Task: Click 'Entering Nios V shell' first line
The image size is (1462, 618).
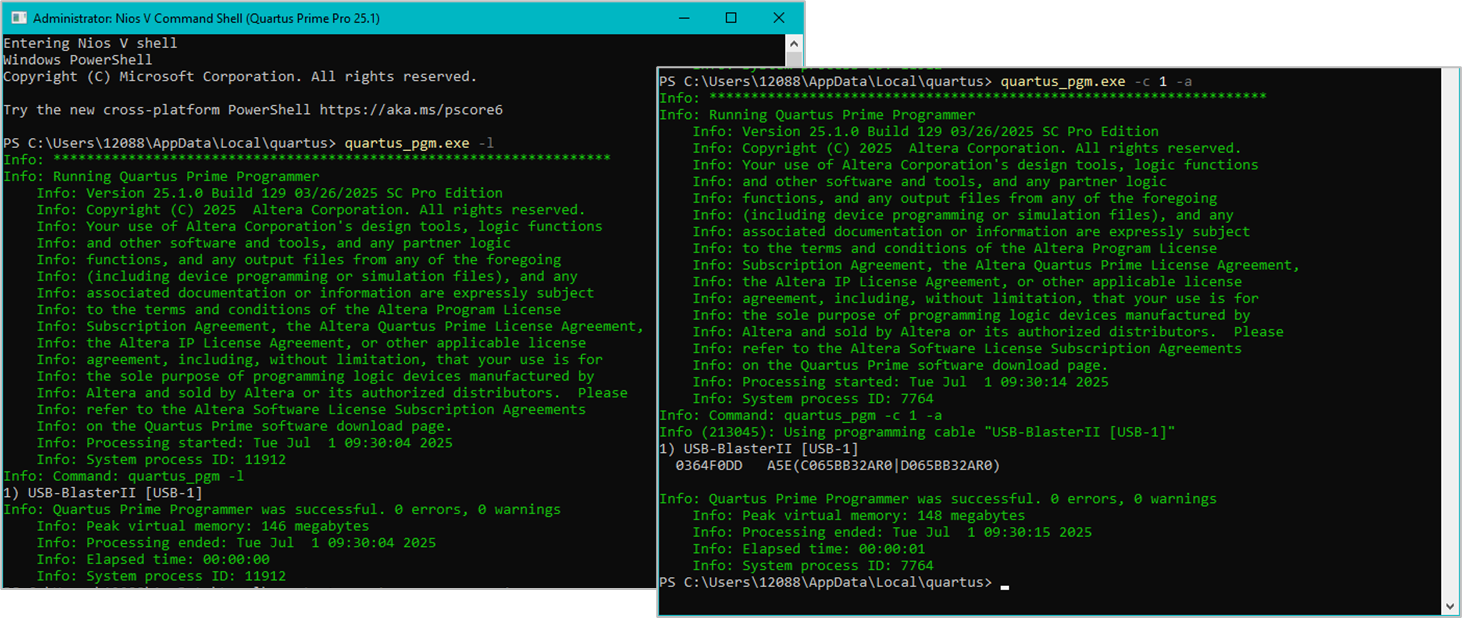Action: pyautogui.click(x=90, y=43)
